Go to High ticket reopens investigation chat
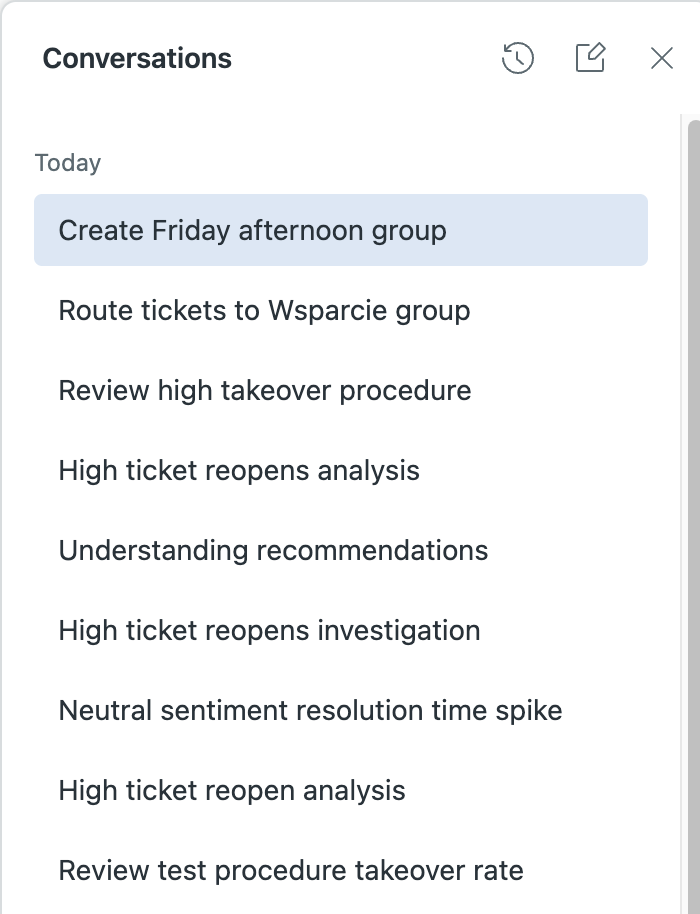The width and height of the screenshot is (700, 914). (269, 631)
